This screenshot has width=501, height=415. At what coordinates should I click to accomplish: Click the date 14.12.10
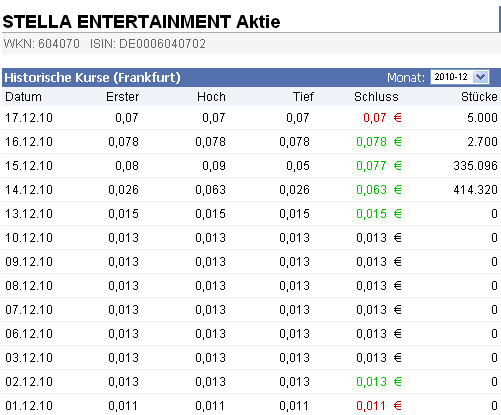[x=29, y=190]
